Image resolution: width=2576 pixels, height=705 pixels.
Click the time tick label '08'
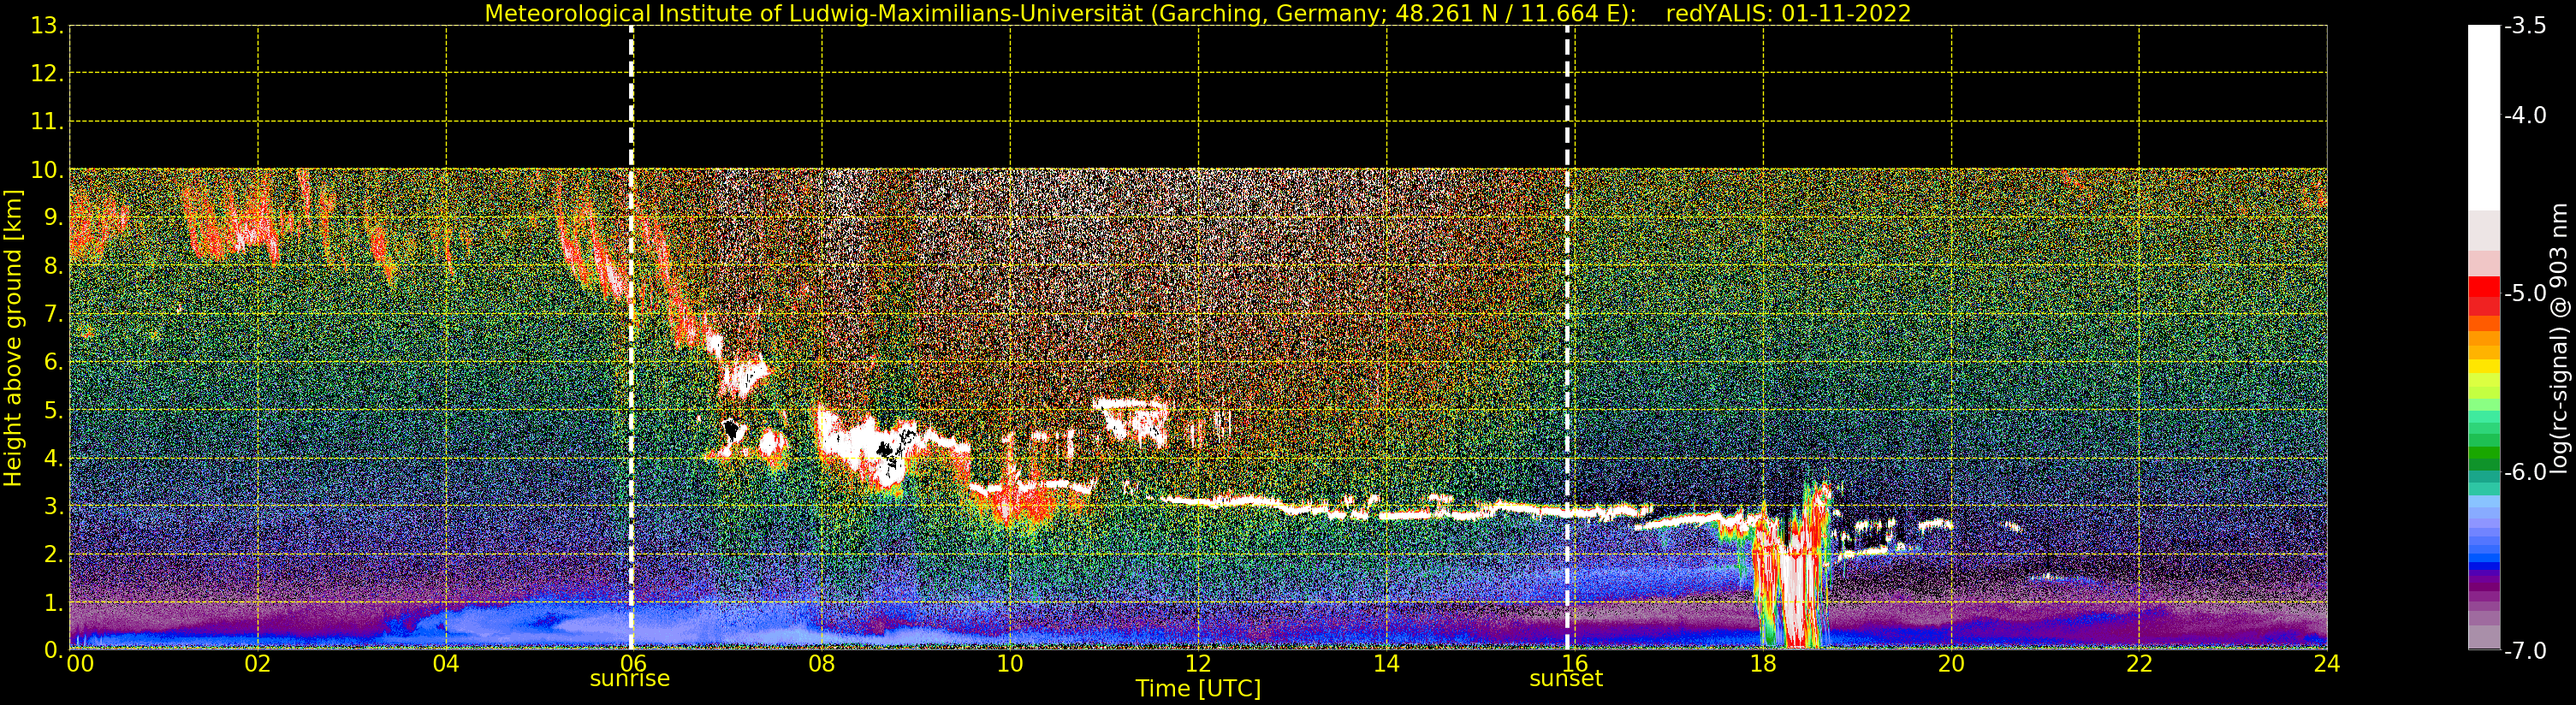click(822, 664)
